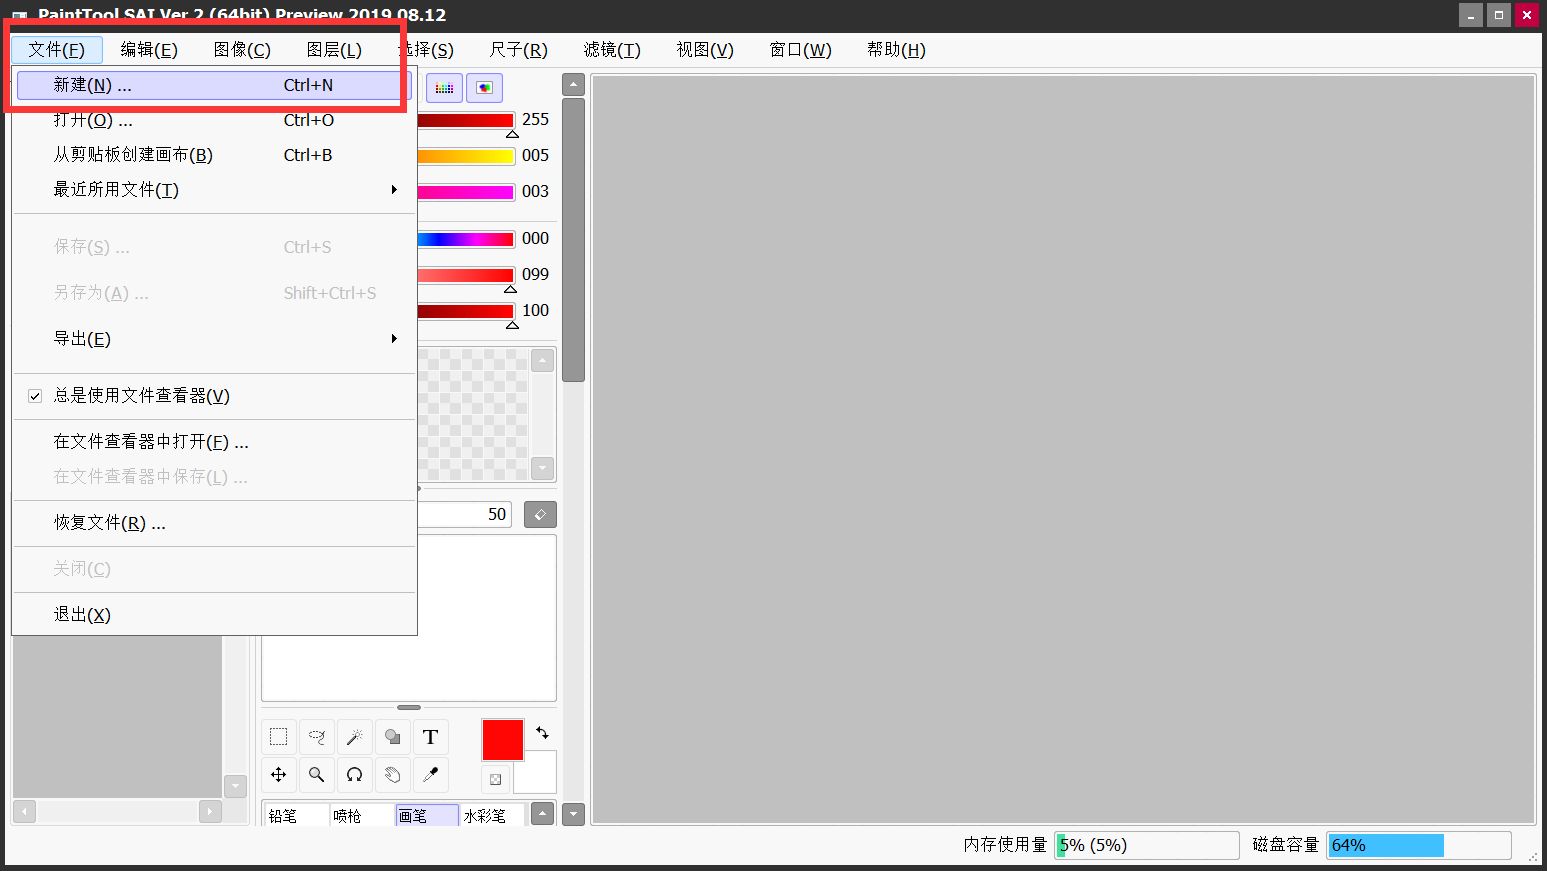Click the checkered swatch palette area
The image size is (1547, 871).
[472, 414]
